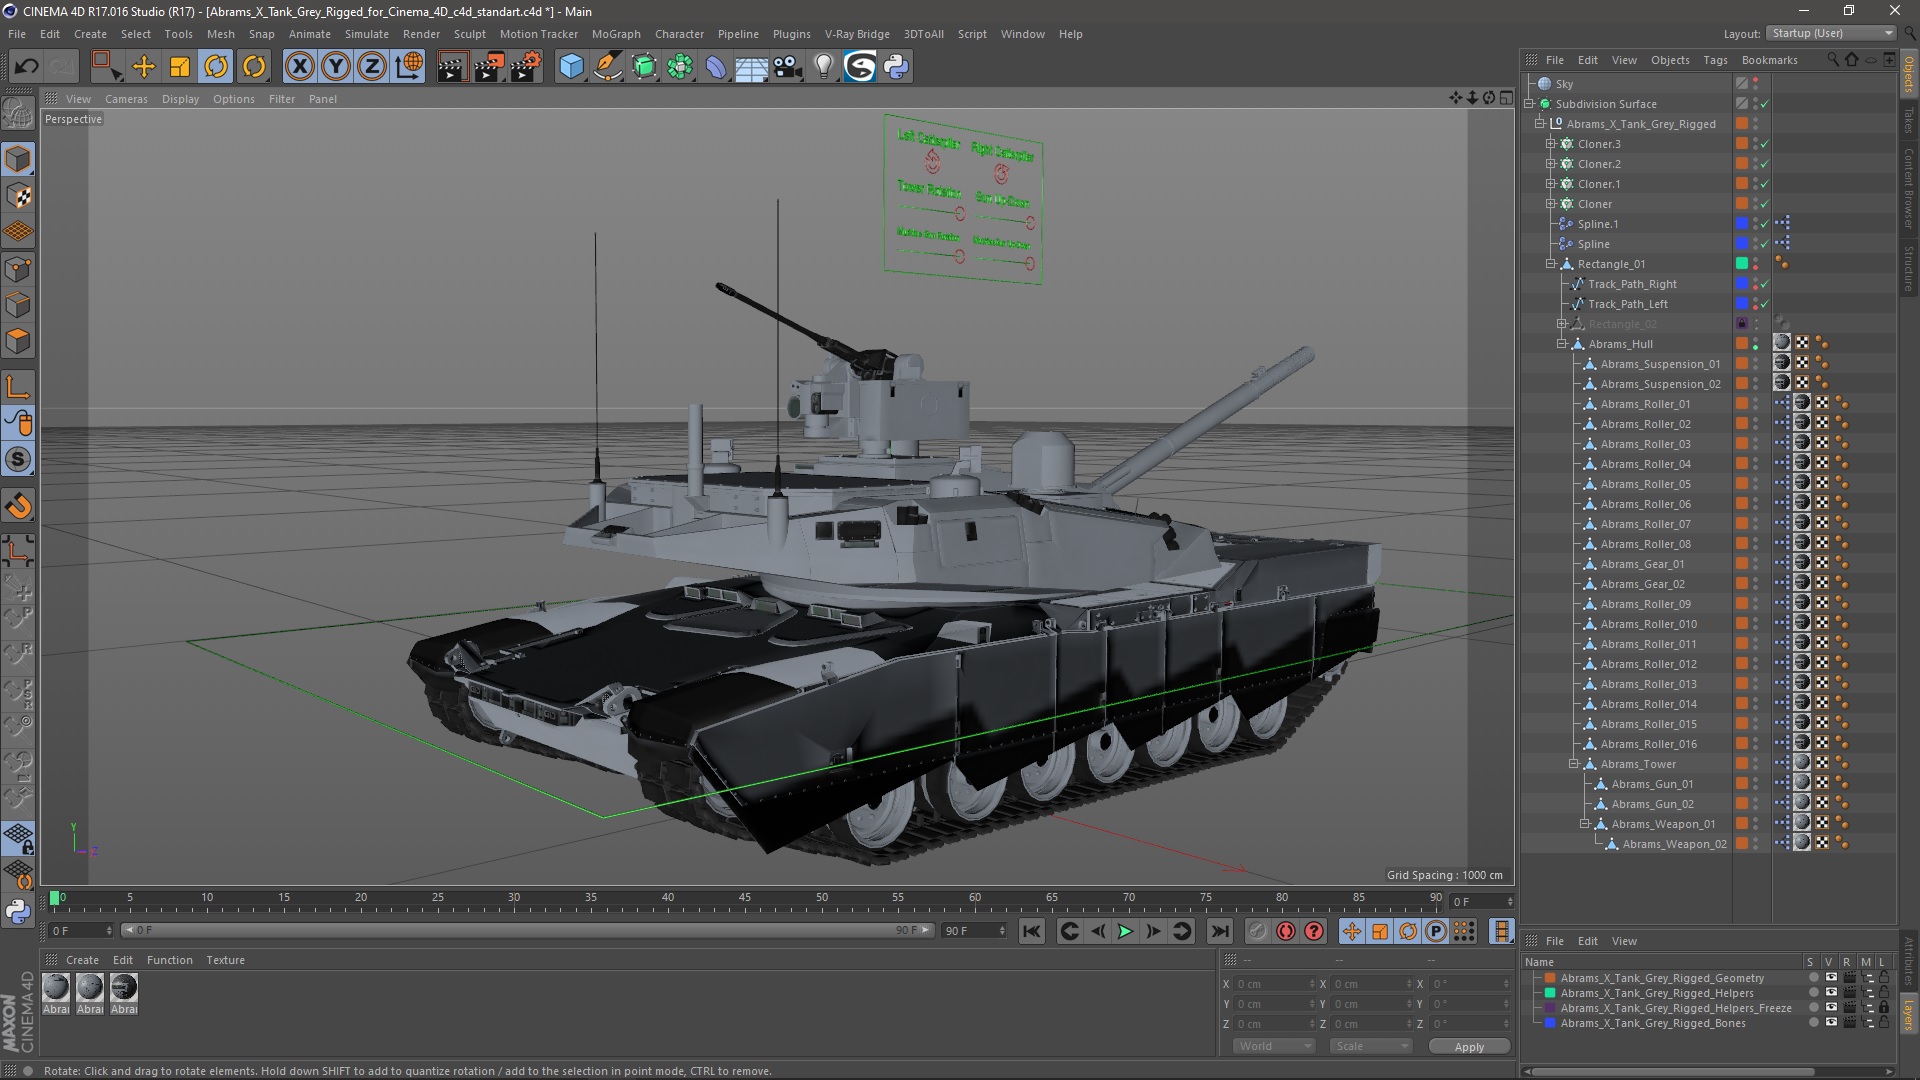Open the World coordinate dropdown
This screenshot has height=1080, width=1920.
pos(1274,1046)
